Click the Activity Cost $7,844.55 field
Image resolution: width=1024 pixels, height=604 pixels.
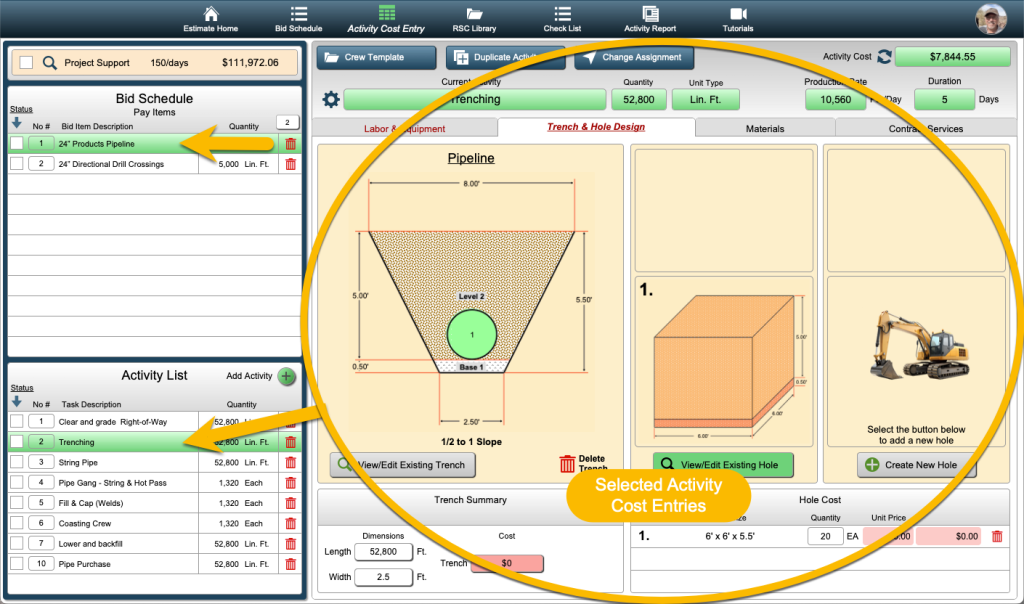(952, 57)
